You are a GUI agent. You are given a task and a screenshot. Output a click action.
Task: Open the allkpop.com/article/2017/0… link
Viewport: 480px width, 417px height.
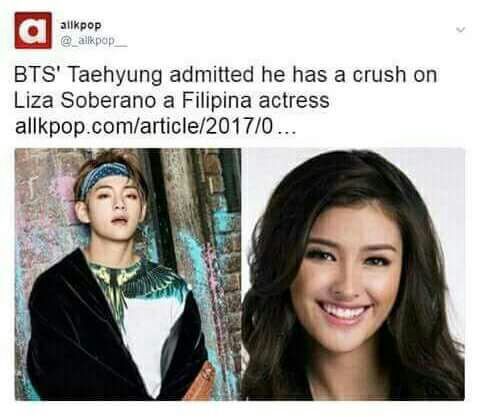click(x=144, y=126)
